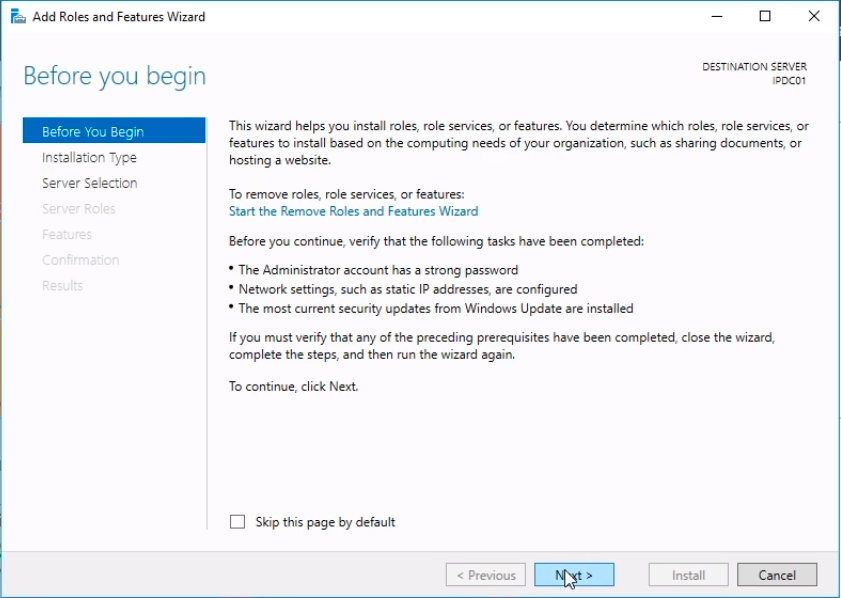Click the Before you begin page heading
Image resolution: width=841 pixels, height=598 pixels.
(114, 76)
